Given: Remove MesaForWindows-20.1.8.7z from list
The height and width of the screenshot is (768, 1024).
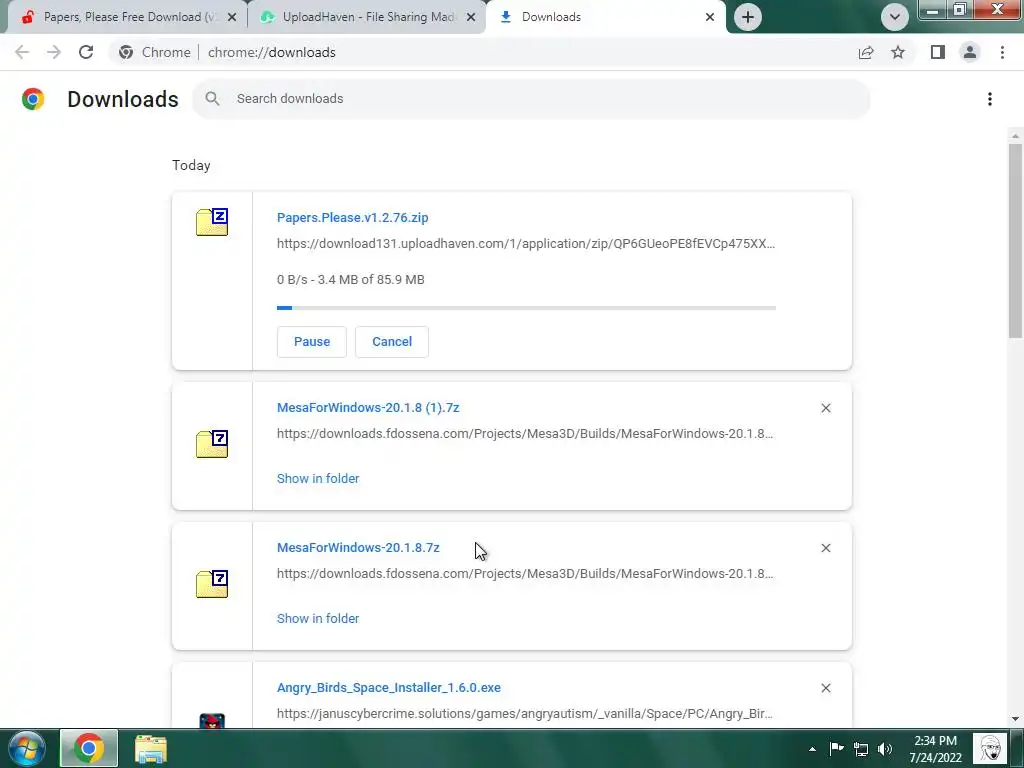Looking at the screenshot, I should click(x=825, y=548).
